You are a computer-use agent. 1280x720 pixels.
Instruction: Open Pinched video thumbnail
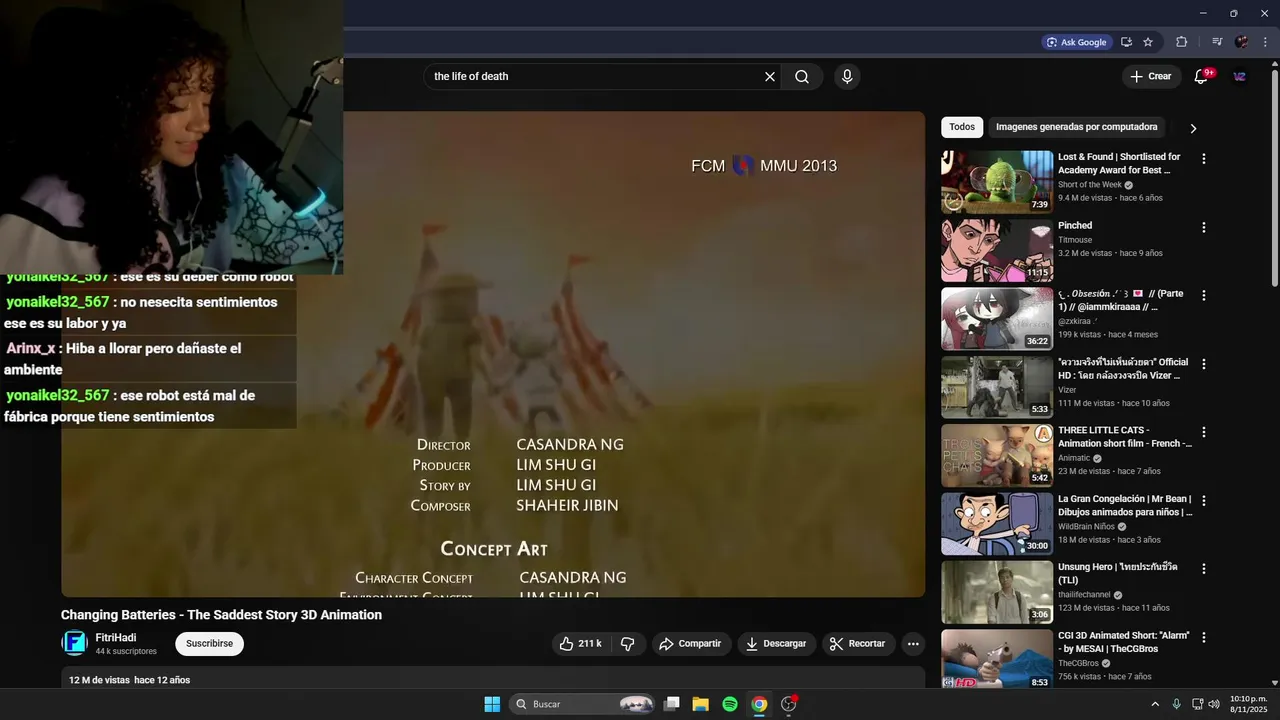997,250
